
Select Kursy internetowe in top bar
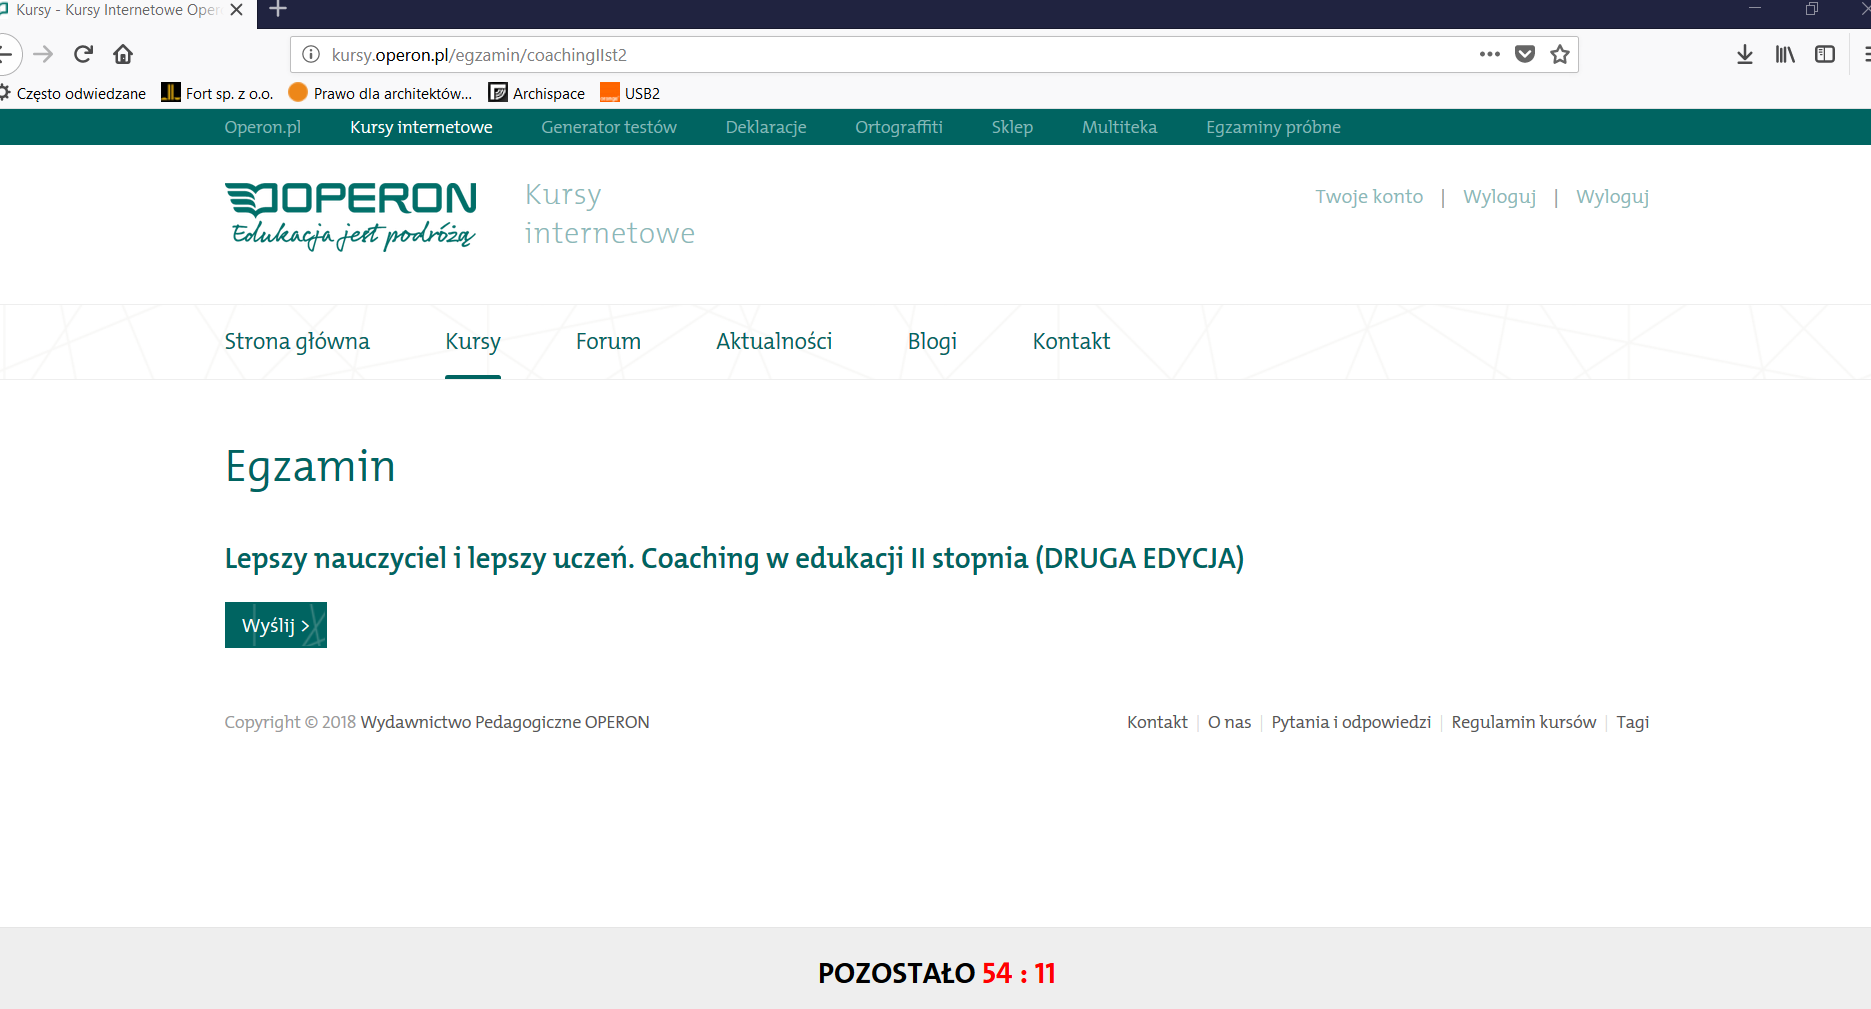pos(421,127)
